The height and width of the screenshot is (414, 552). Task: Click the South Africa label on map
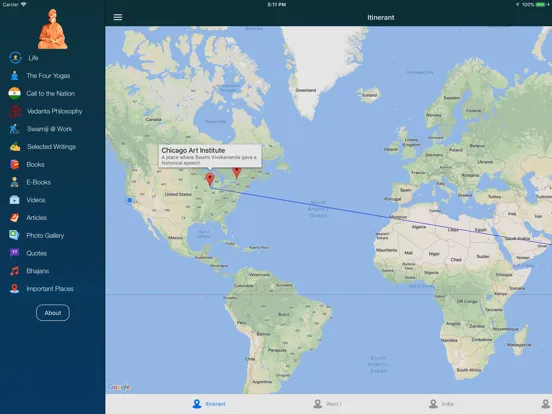[x=468, y=370]
